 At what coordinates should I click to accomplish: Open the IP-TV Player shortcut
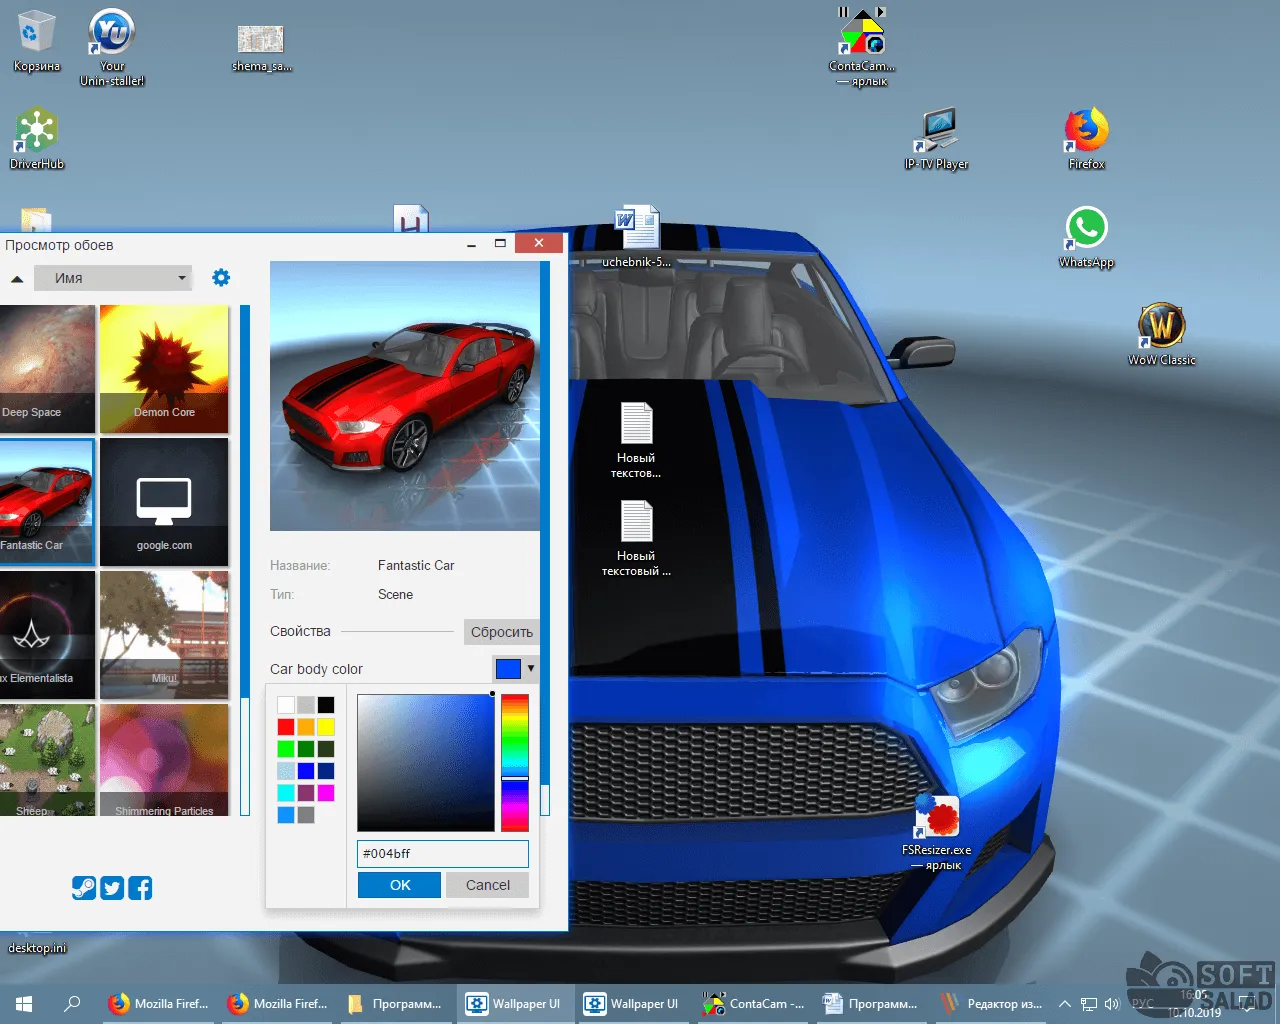[x=937, y=138]
